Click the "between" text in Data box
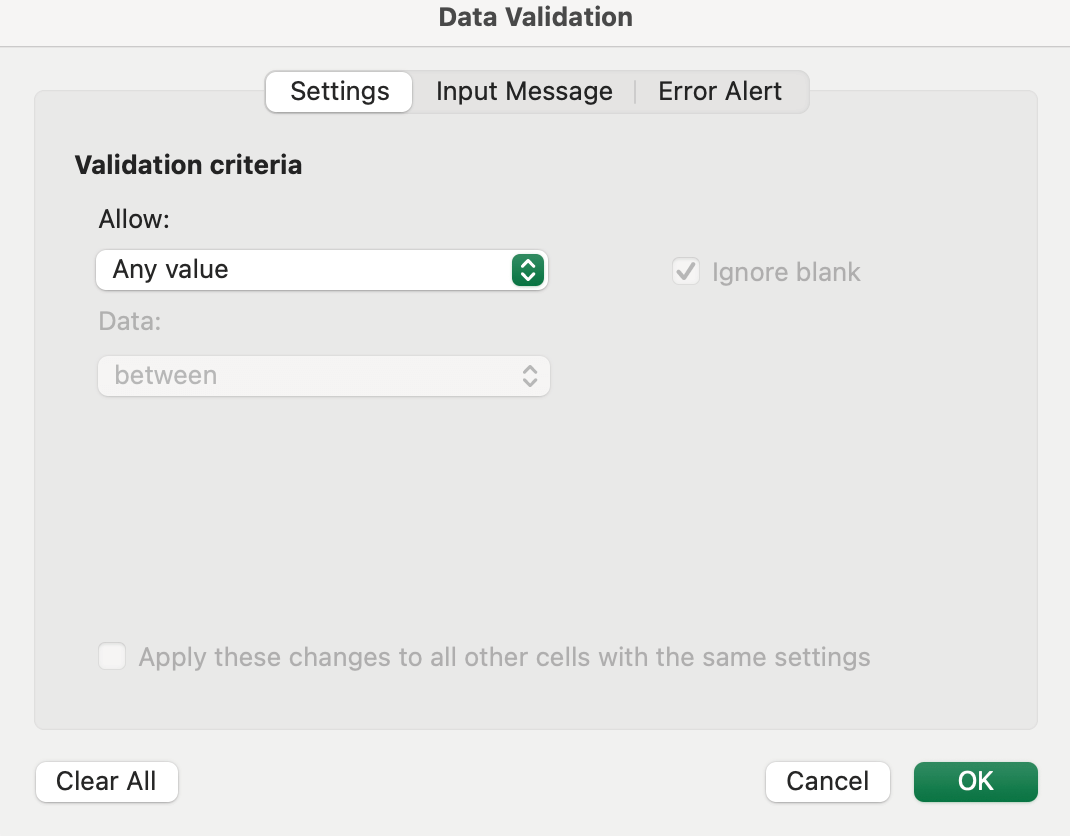This screenshot has width=1070, height=836. [166, 376]
